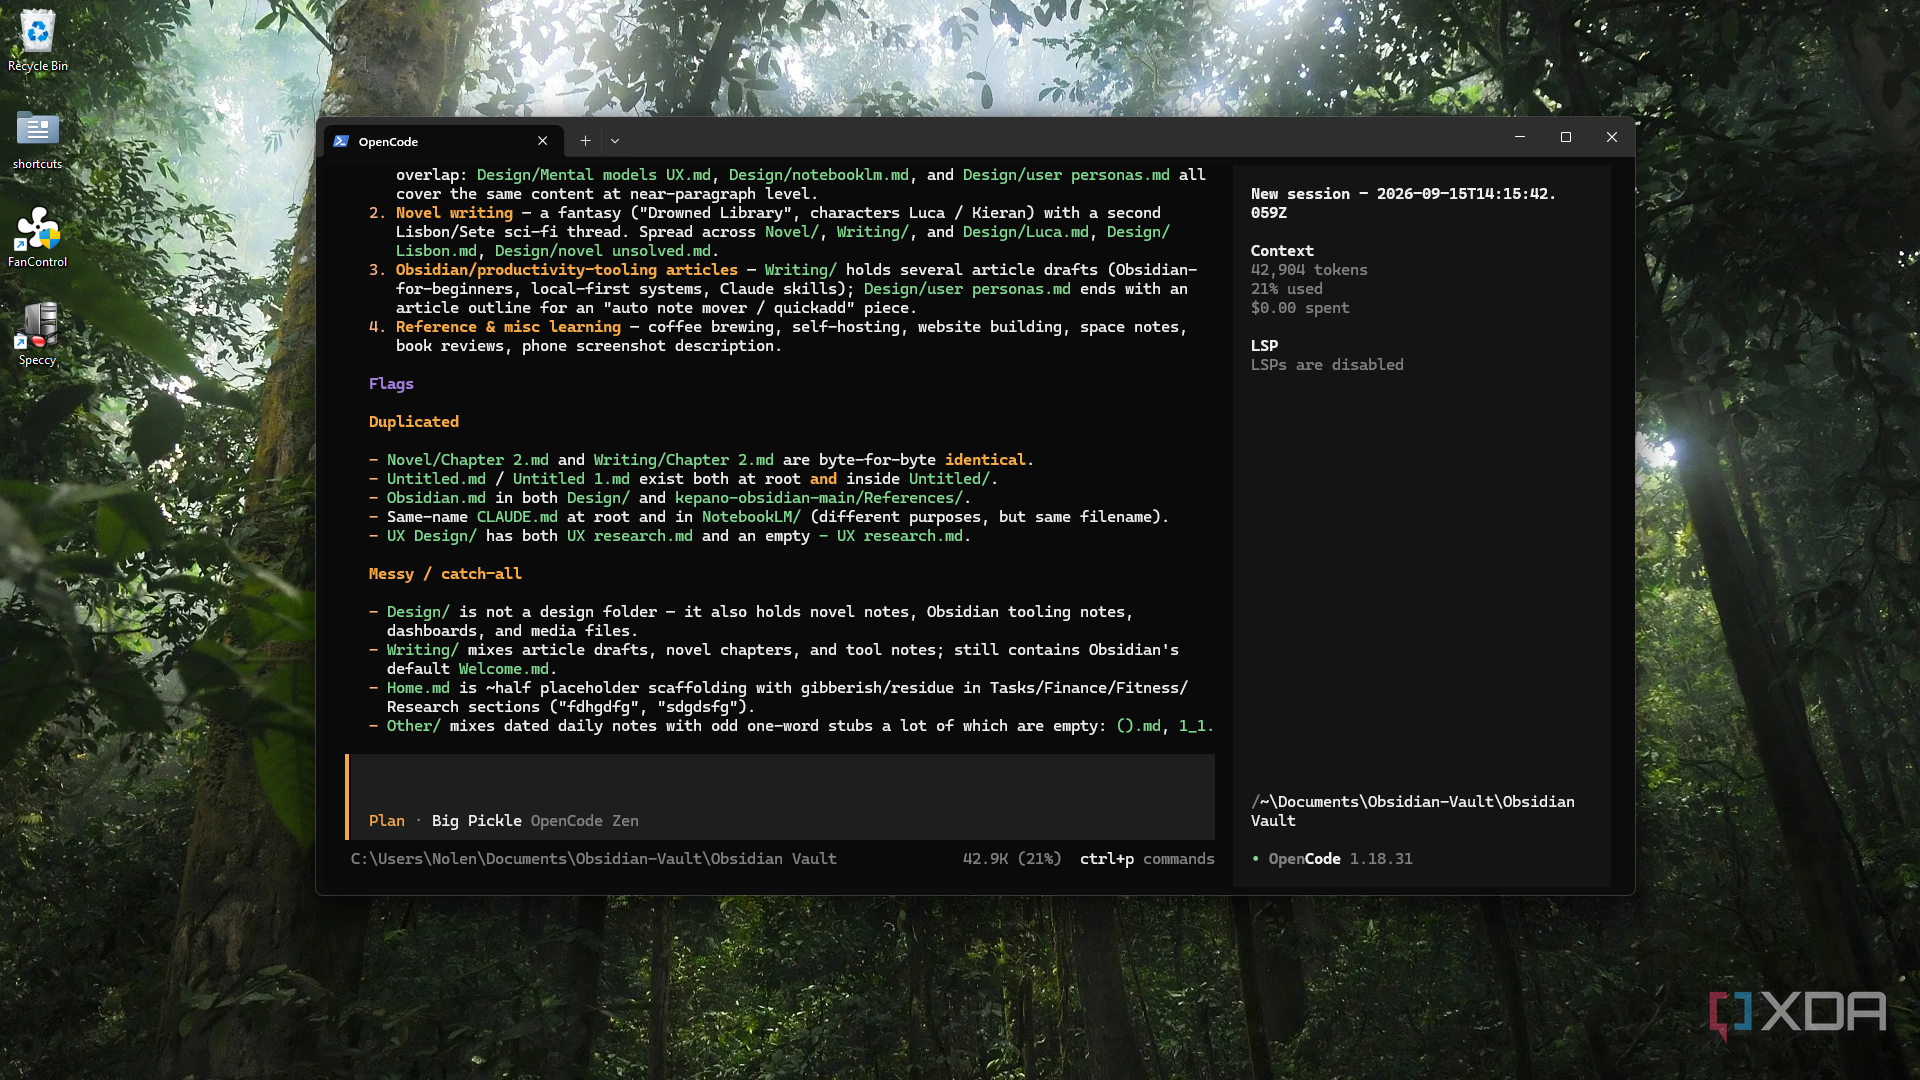
Task: Click the green status dot beside OpenCode
Action: pos(1256,859)
